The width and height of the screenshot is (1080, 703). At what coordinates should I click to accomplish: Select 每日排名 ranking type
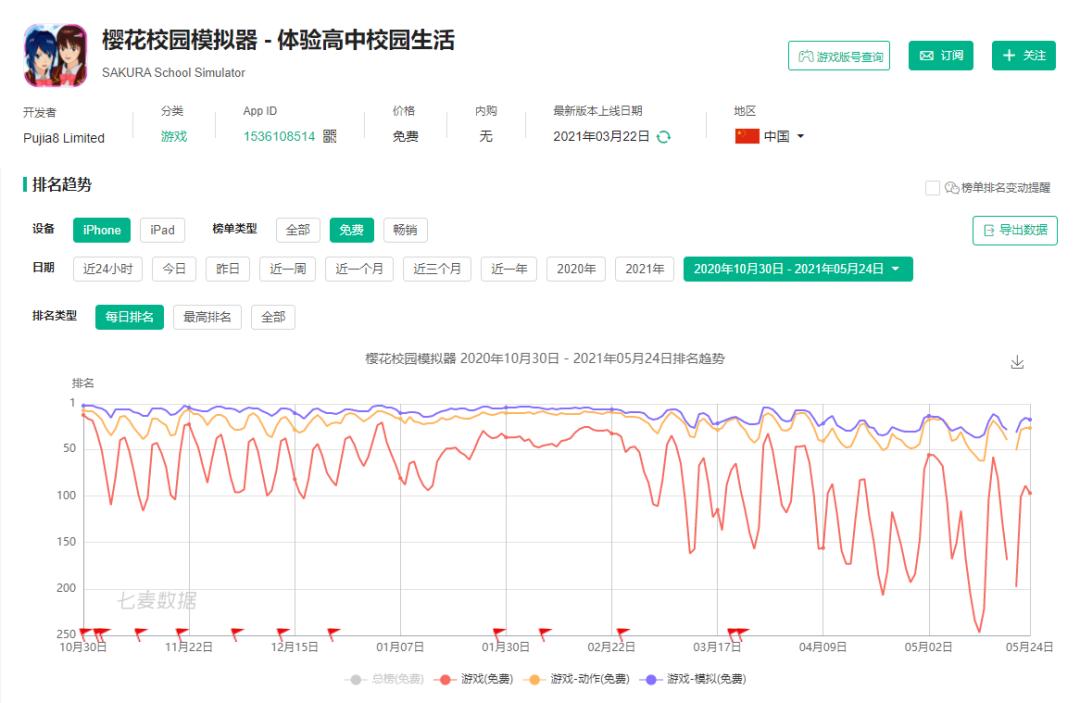pos(129,317)
